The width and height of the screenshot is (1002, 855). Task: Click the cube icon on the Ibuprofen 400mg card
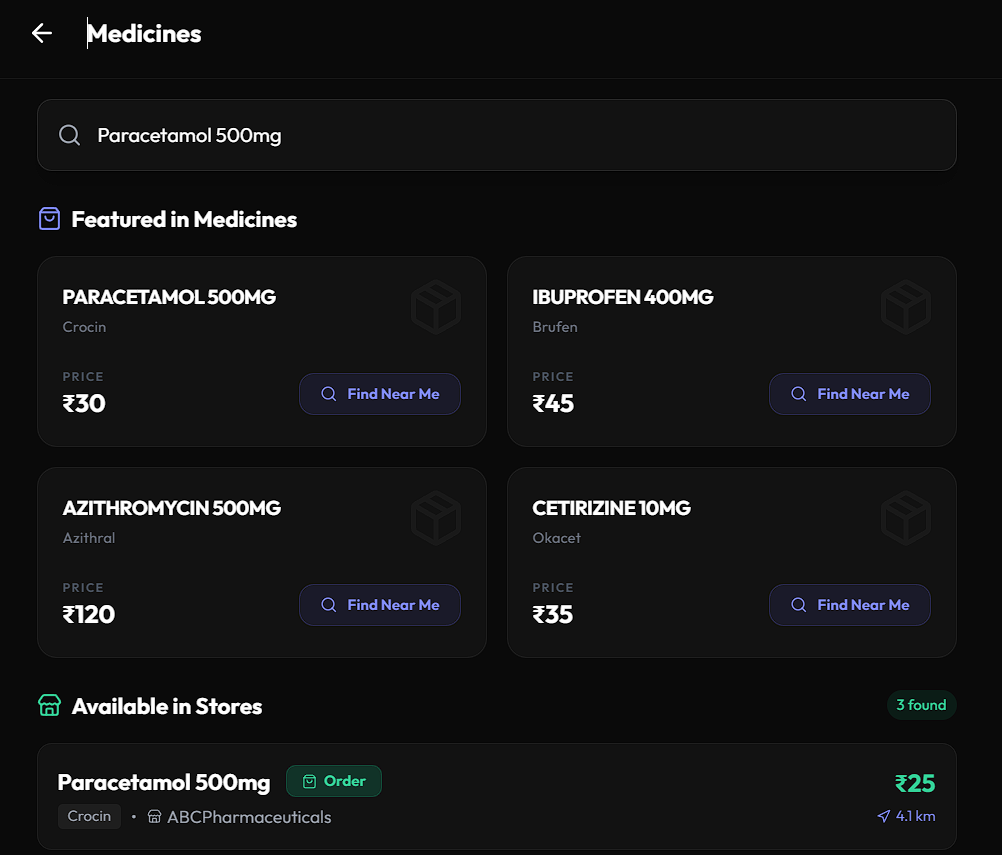click(906, 307)
